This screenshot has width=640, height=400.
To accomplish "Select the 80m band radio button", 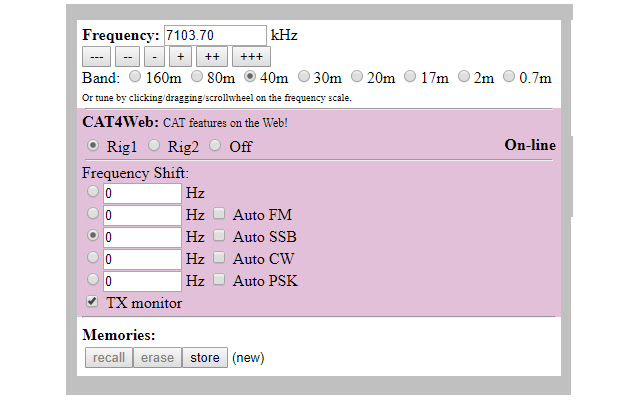I will pos(197,76).
